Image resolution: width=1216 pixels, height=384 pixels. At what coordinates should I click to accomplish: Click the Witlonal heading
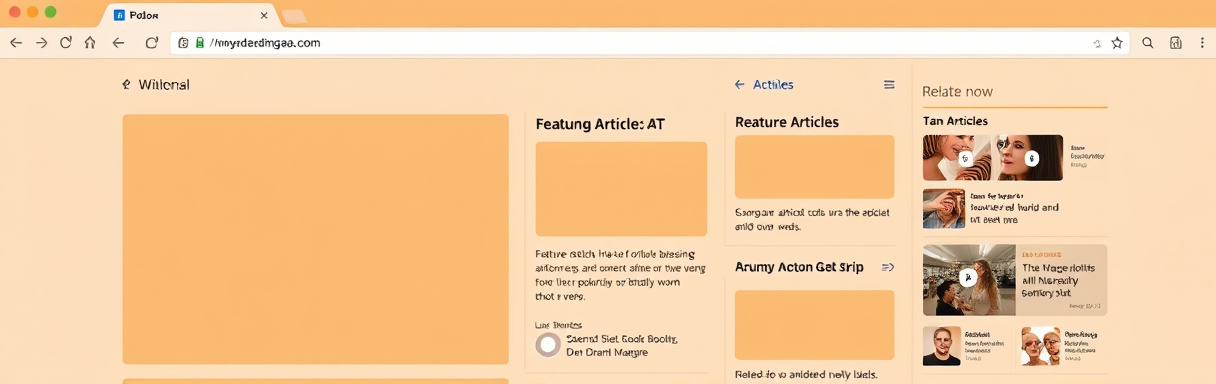pos(164,85)
